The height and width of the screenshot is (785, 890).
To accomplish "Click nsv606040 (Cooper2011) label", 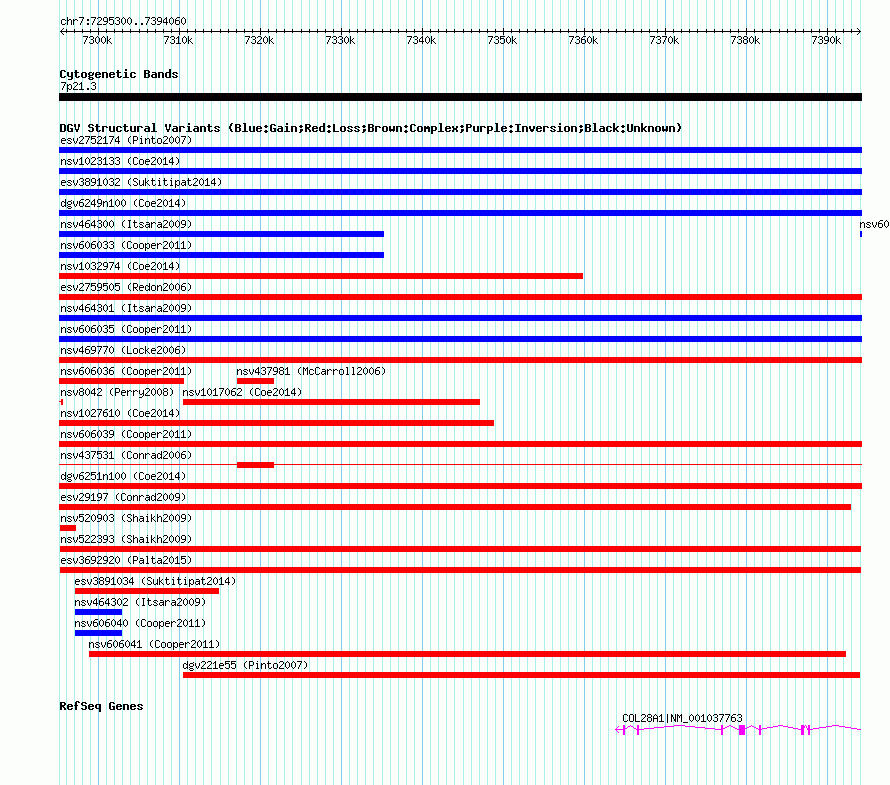I will pyautogui.click(x=140, y=623).
